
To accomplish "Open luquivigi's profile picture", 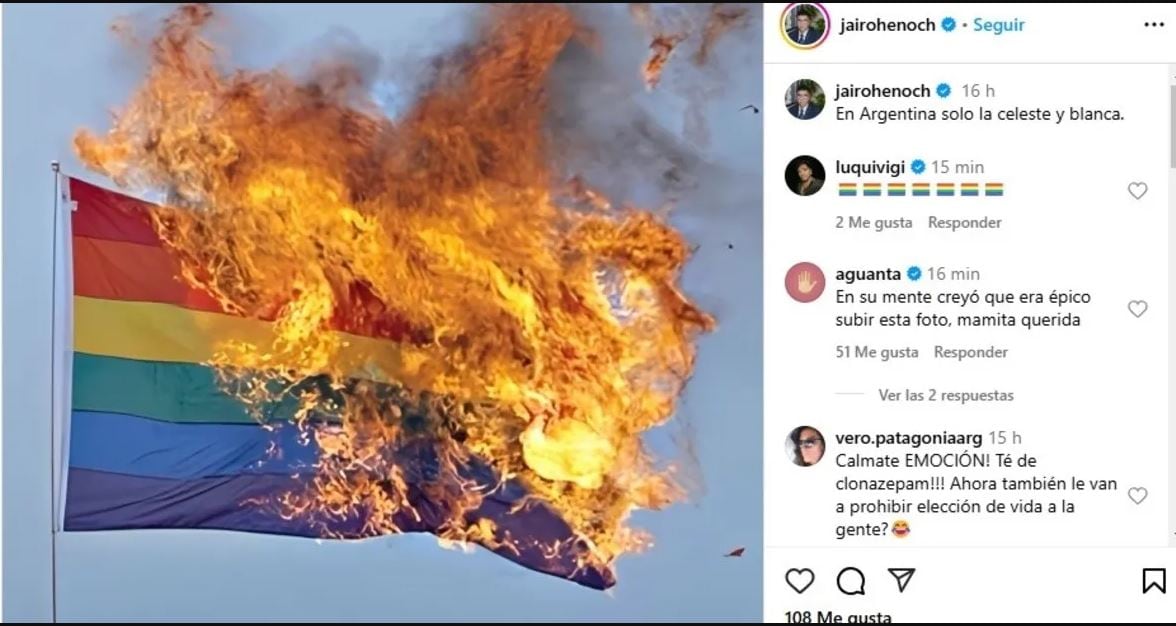I will (805, 176).
